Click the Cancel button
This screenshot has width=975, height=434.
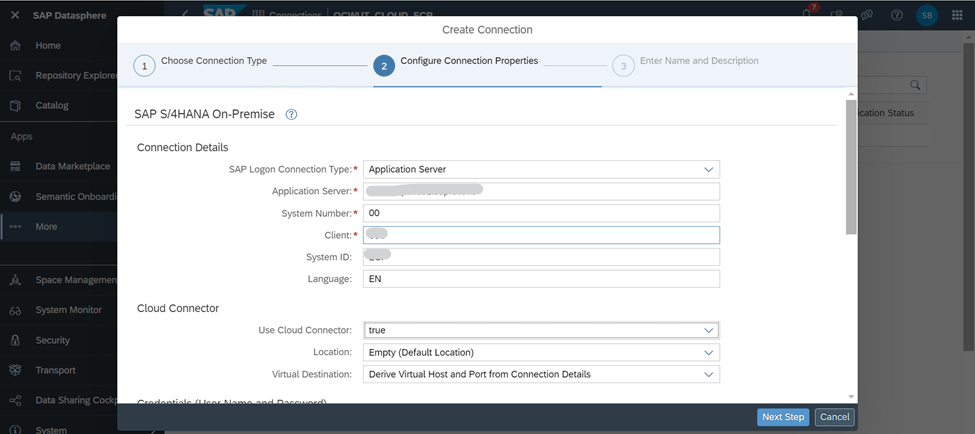click(834, 417)
